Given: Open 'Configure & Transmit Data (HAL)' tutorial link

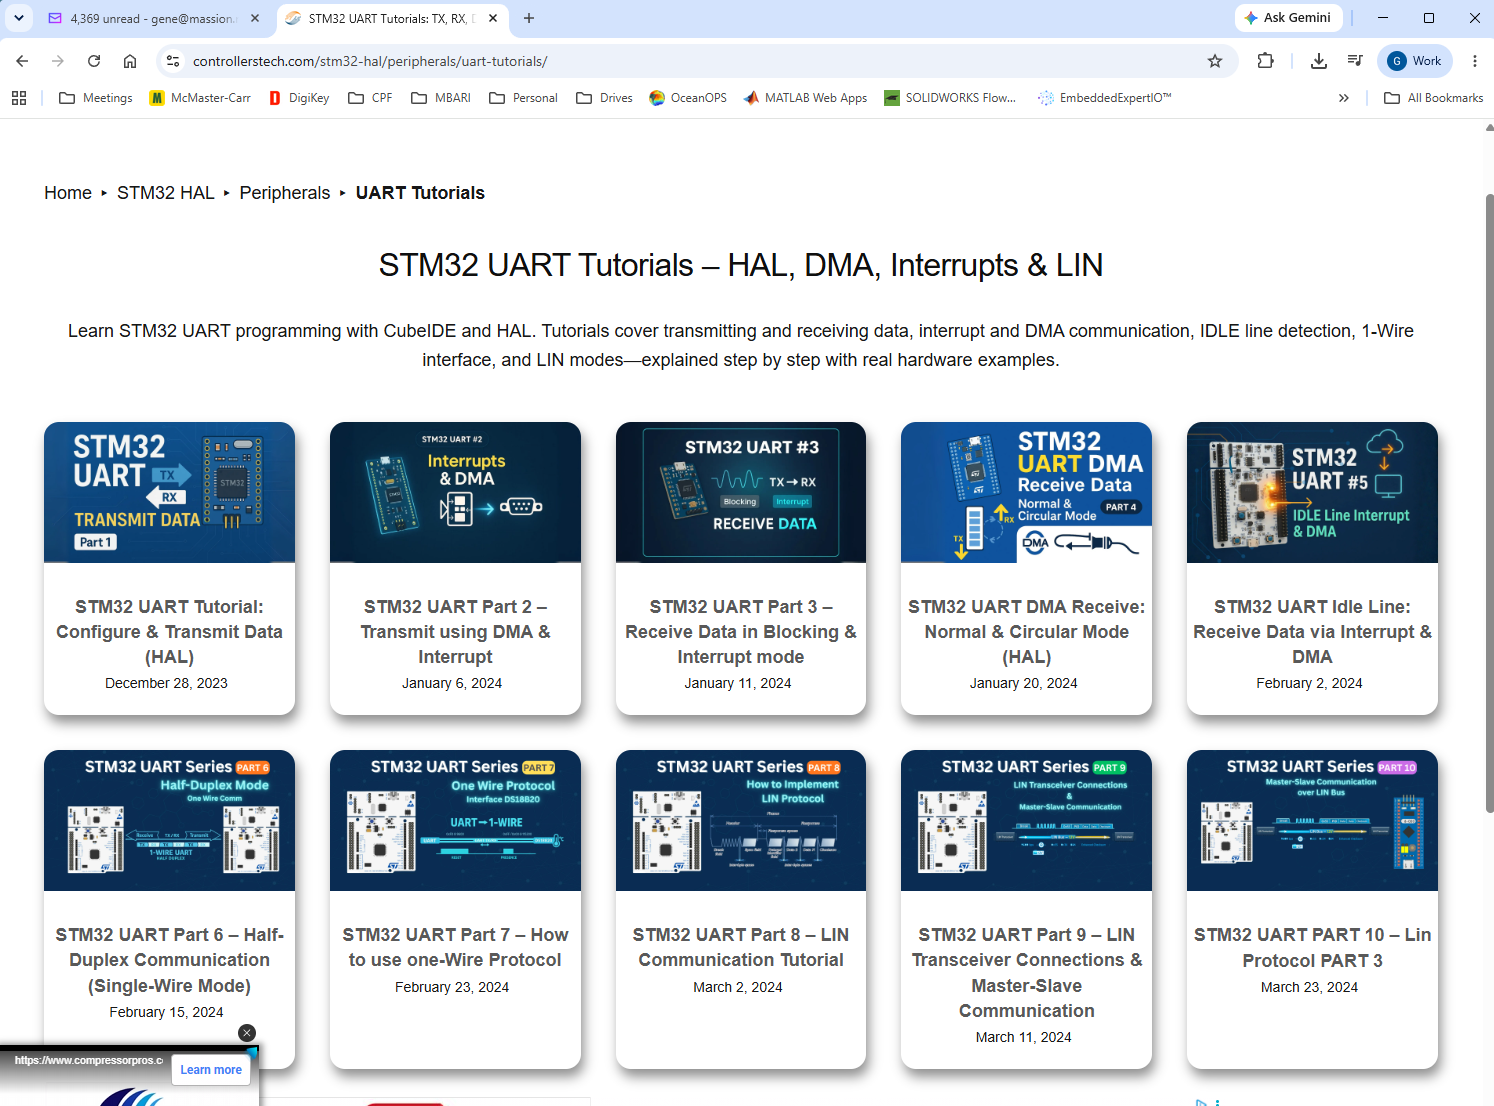Looking at the screenshot, I should (x=169, y=632).
